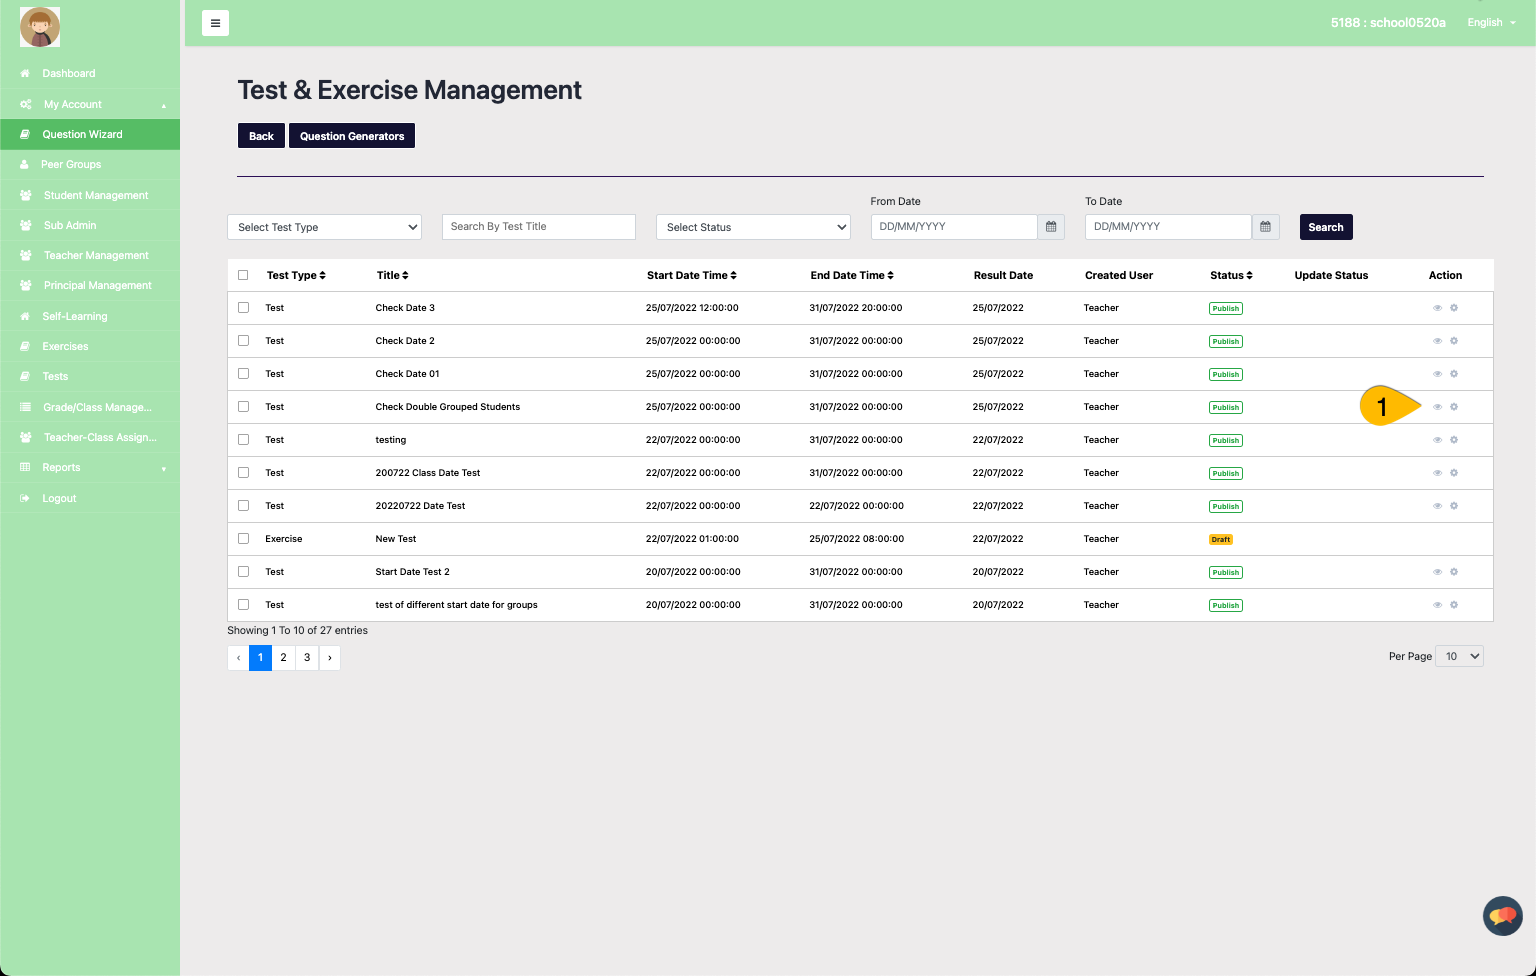This screenshot has width=1536, height=976.
Task: Tick the testing row checkbox
Action: coord(243,440)
